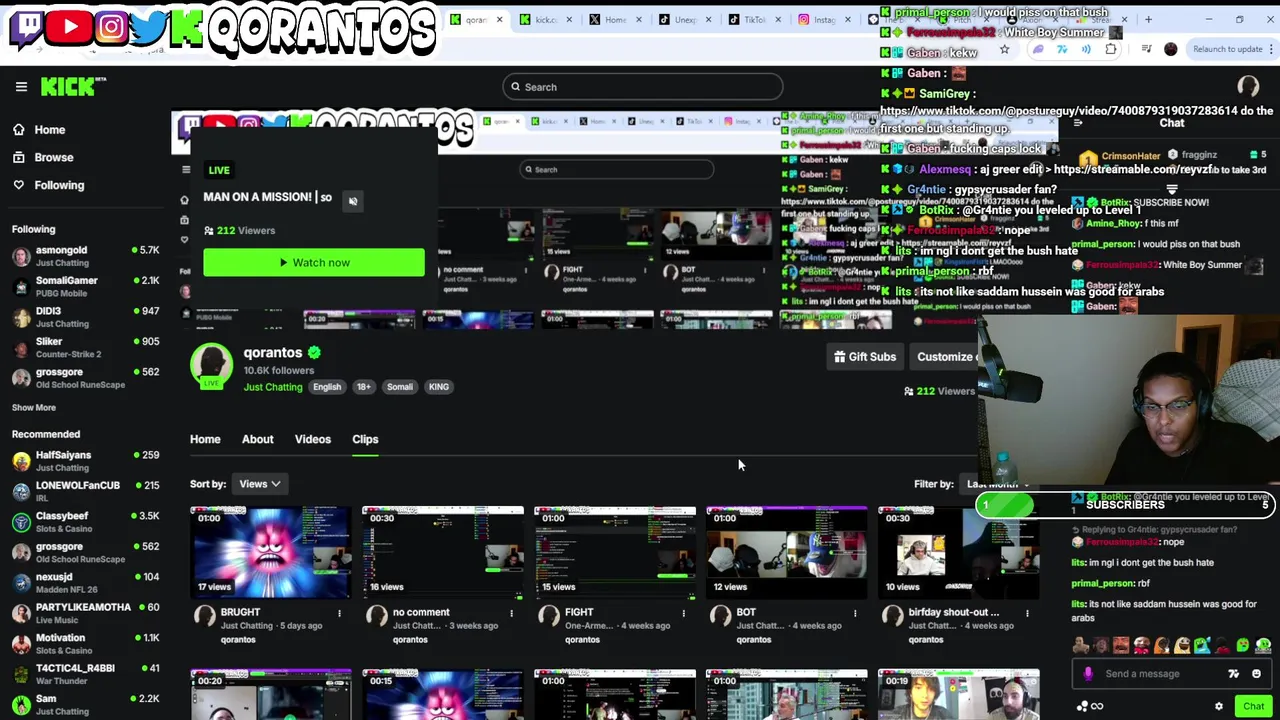Open the BRUGHT clip thumbnail

pos(271,553)
